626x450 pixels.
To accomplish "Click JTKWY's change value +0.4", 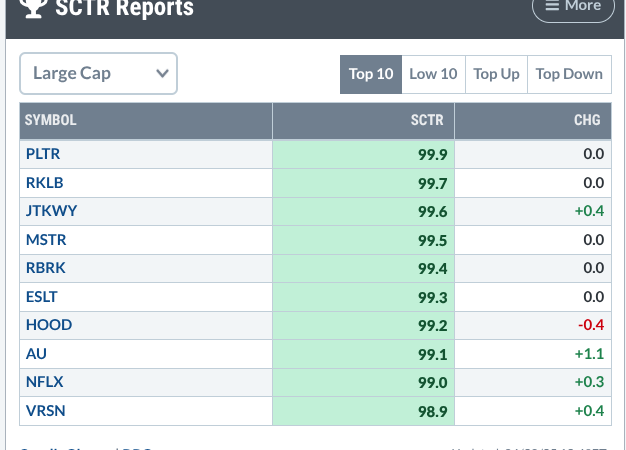I will click(x=589, y=211).
